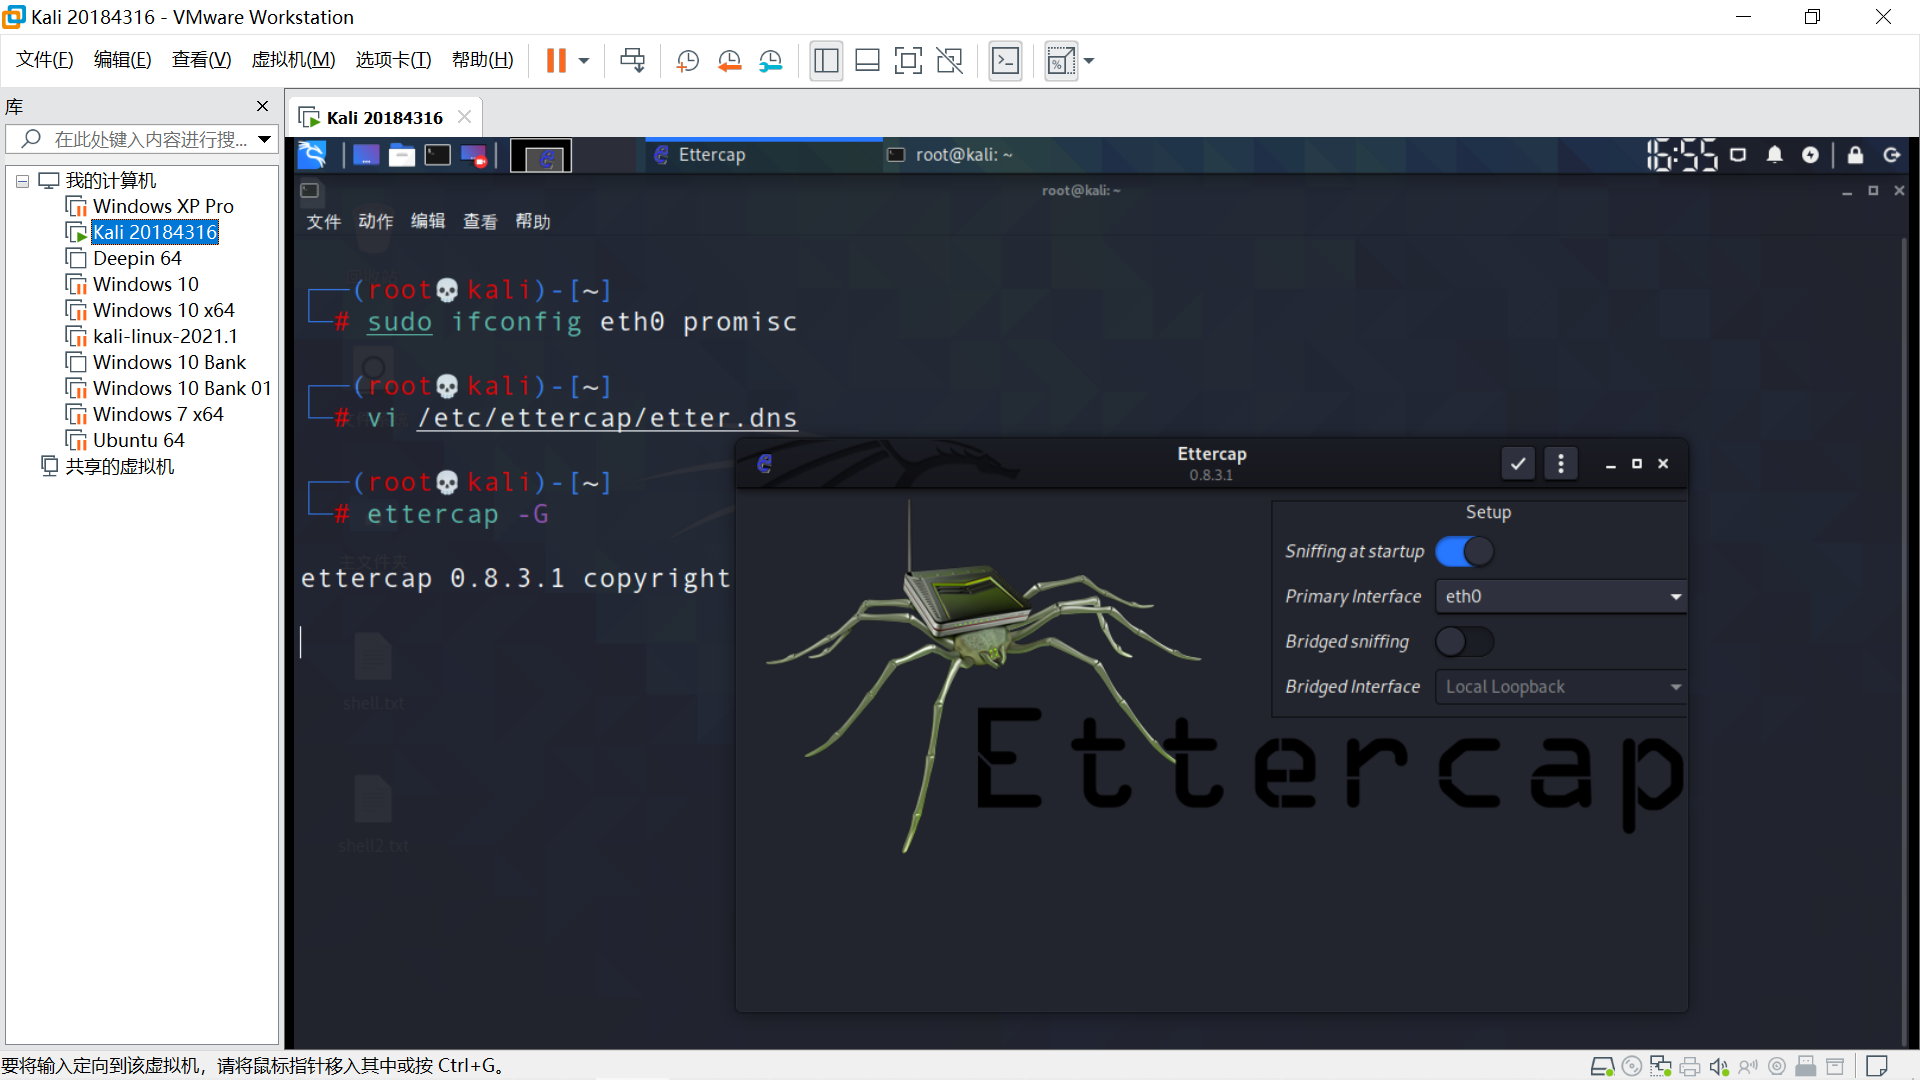Viewport: 1920px width, 1080px height.
Task: Open the Ettercap three-dot options menu
Action: pos(1560,464)
